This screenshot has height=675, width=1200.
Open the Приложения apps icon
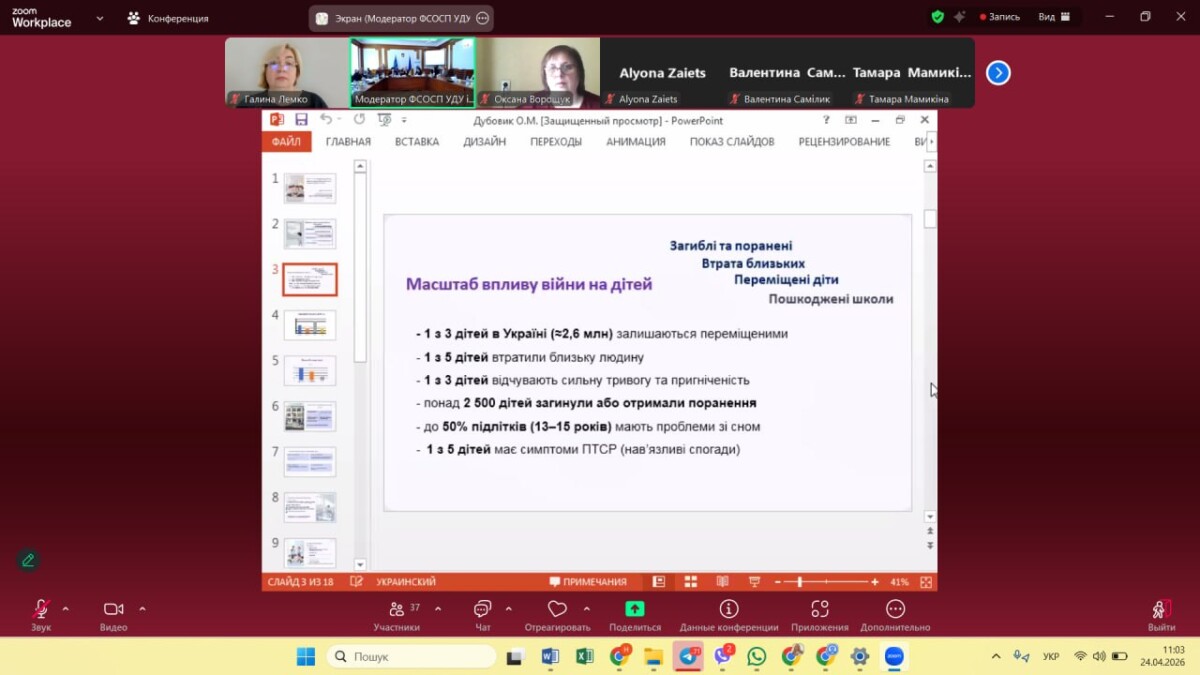[x=819, y=610]
